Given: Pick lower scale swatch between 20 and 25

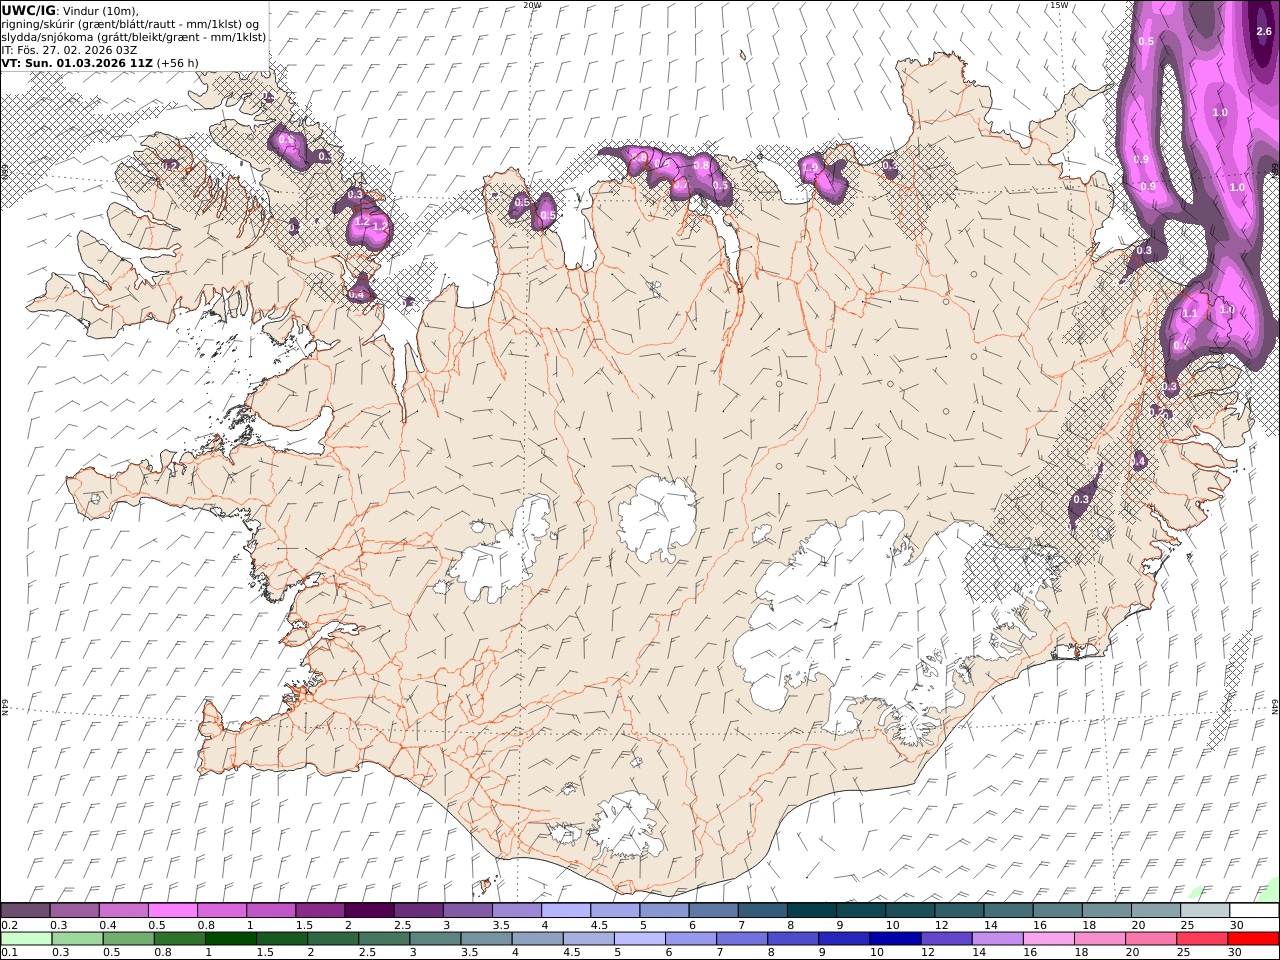Looking at the screenshot, I should (1152, 939).
